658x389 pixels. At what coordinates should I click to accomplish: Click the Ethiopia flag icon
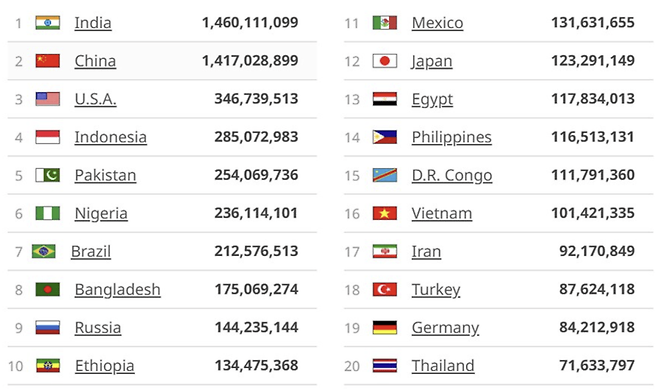coord(47,366)
